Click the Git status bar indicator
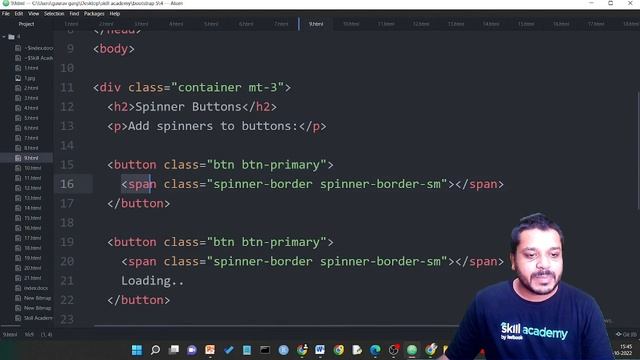 click(626, 335)
